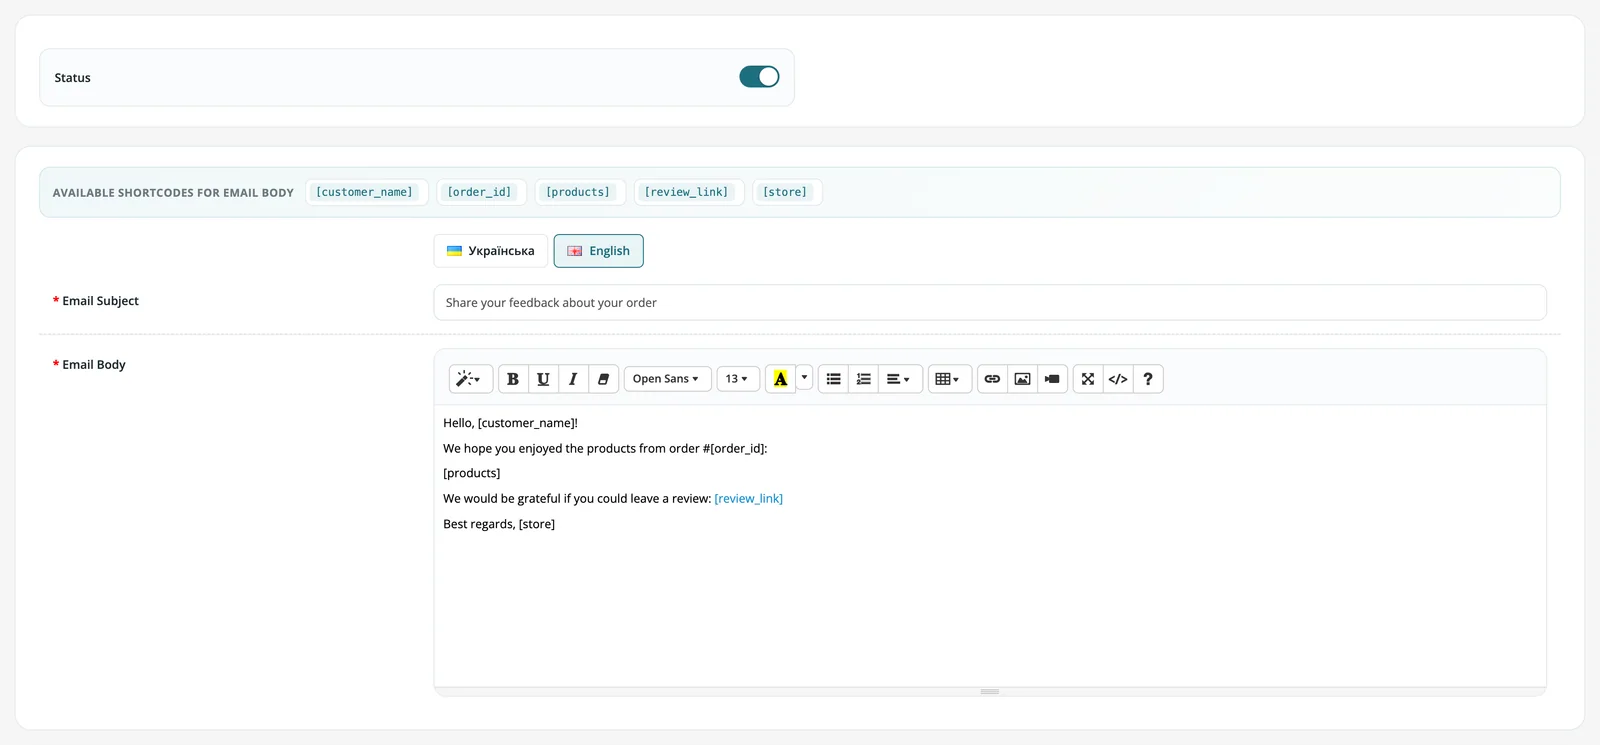This screenshot has width=1600, height=745.
Task: Insert an ordered numbered list
Action: 863,379
